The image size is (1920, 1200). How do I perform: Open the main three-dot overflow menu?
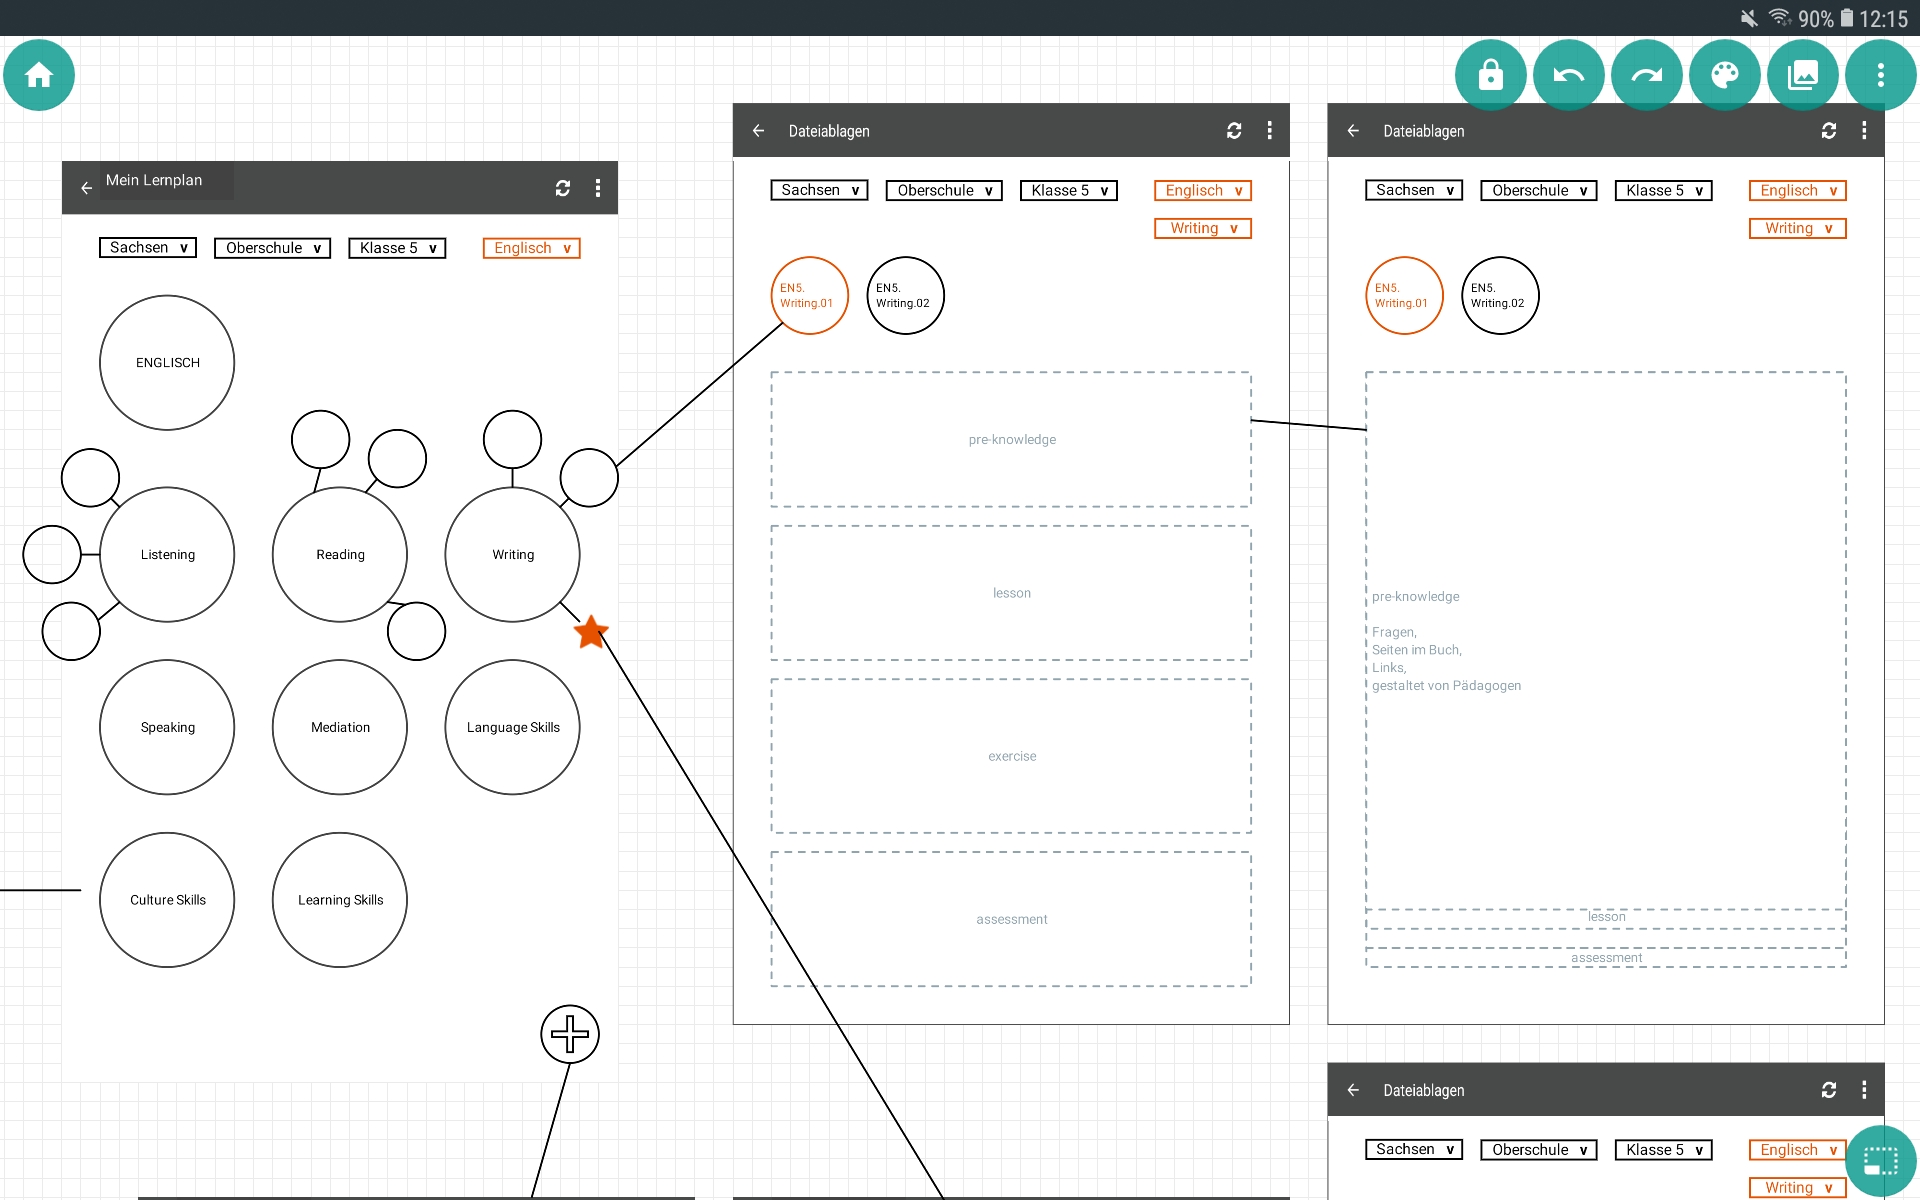[x=1880, y=75]
